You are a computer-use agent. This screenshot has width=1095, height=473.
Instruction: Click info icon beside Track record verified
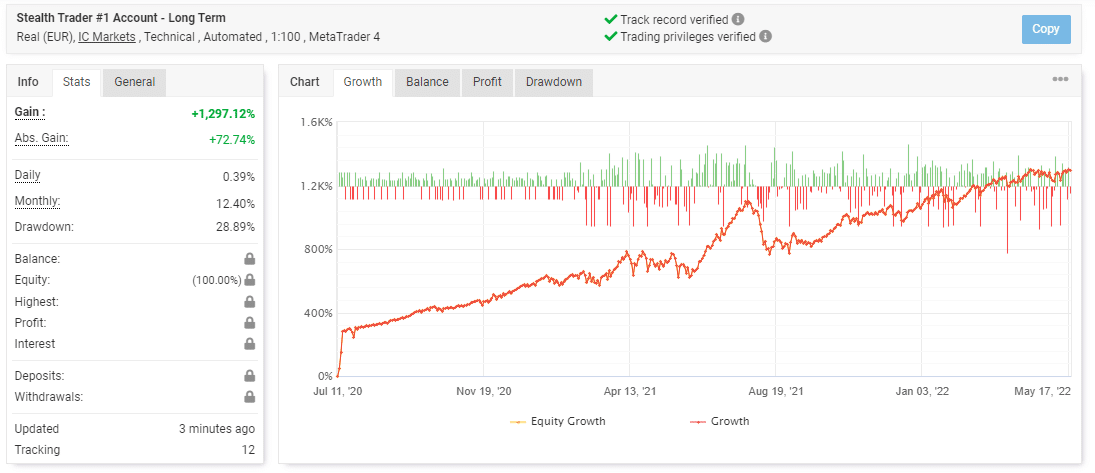738,19
